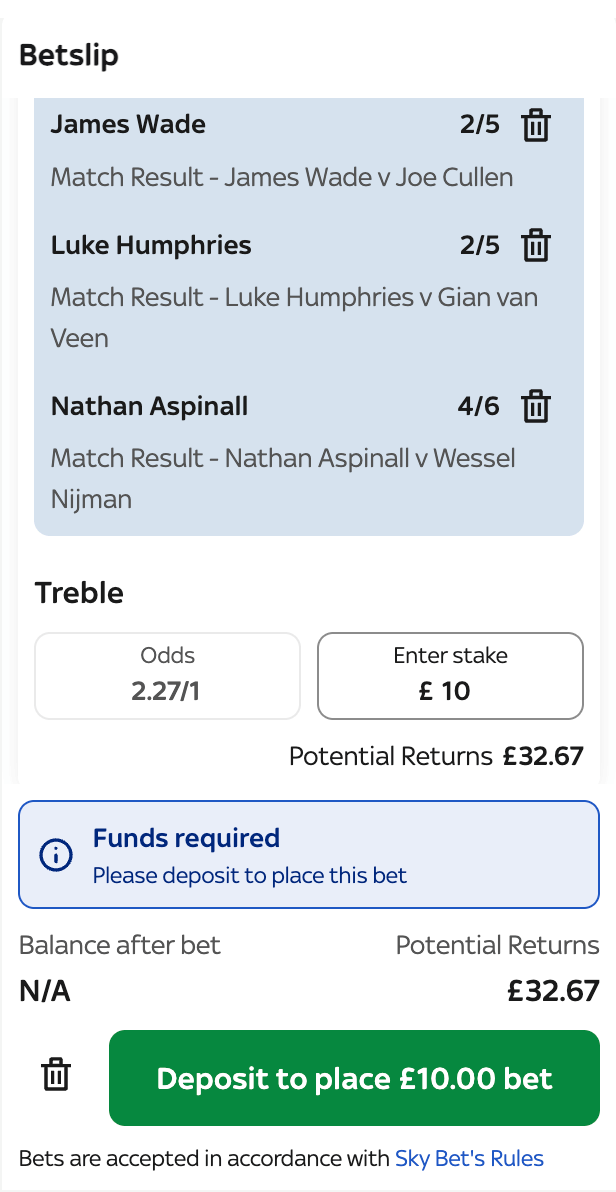Click the Betslip heading
The width and height of the screenshot is (616, 1192).
coord(68,55)
